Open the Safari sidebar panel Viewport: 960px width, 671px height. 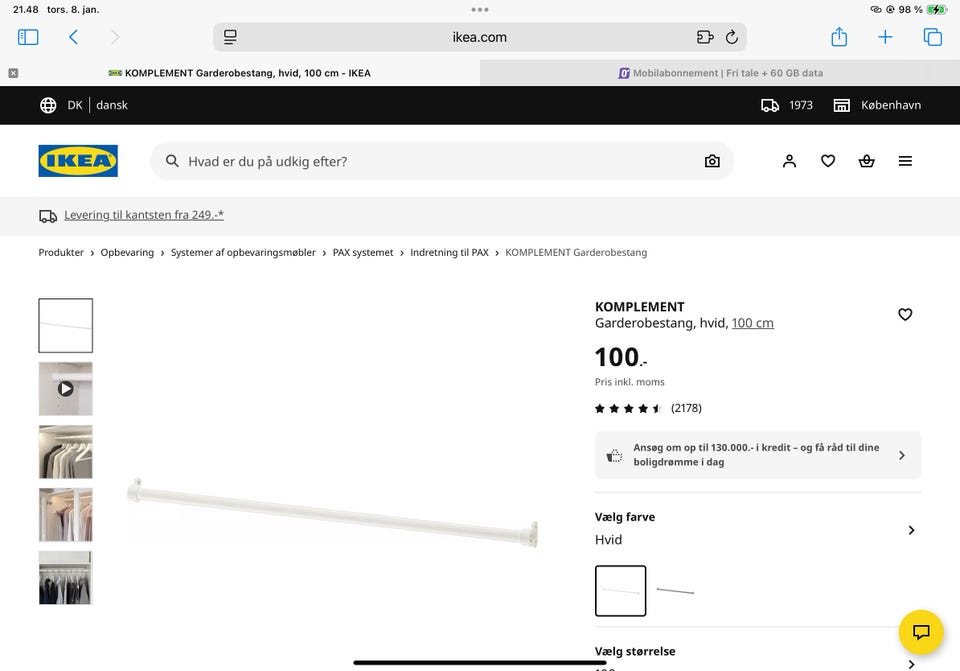point(28,37)
